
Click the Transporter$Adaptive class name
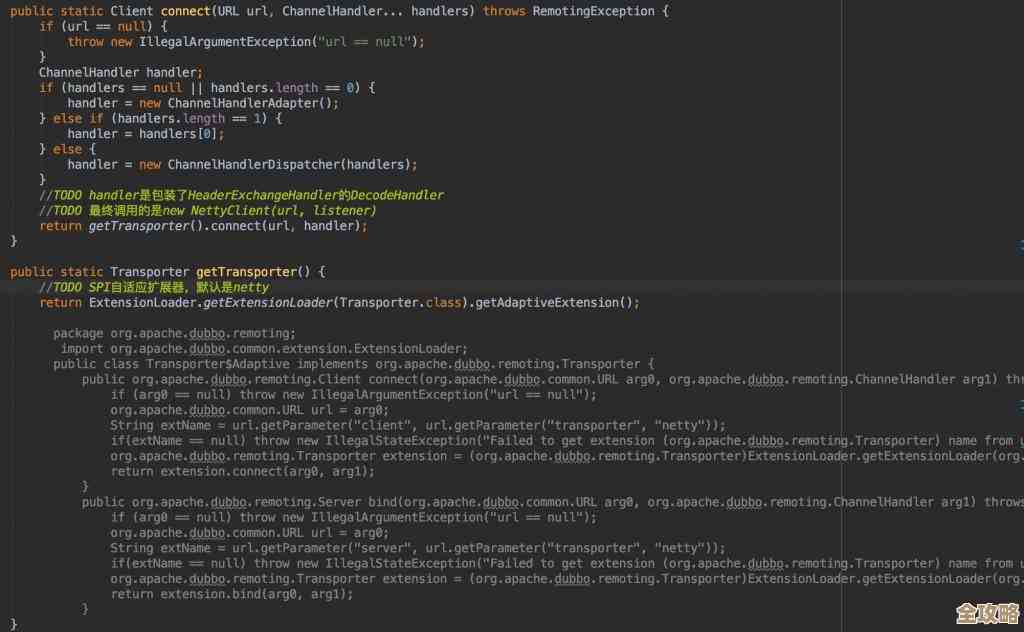[208, 364]
